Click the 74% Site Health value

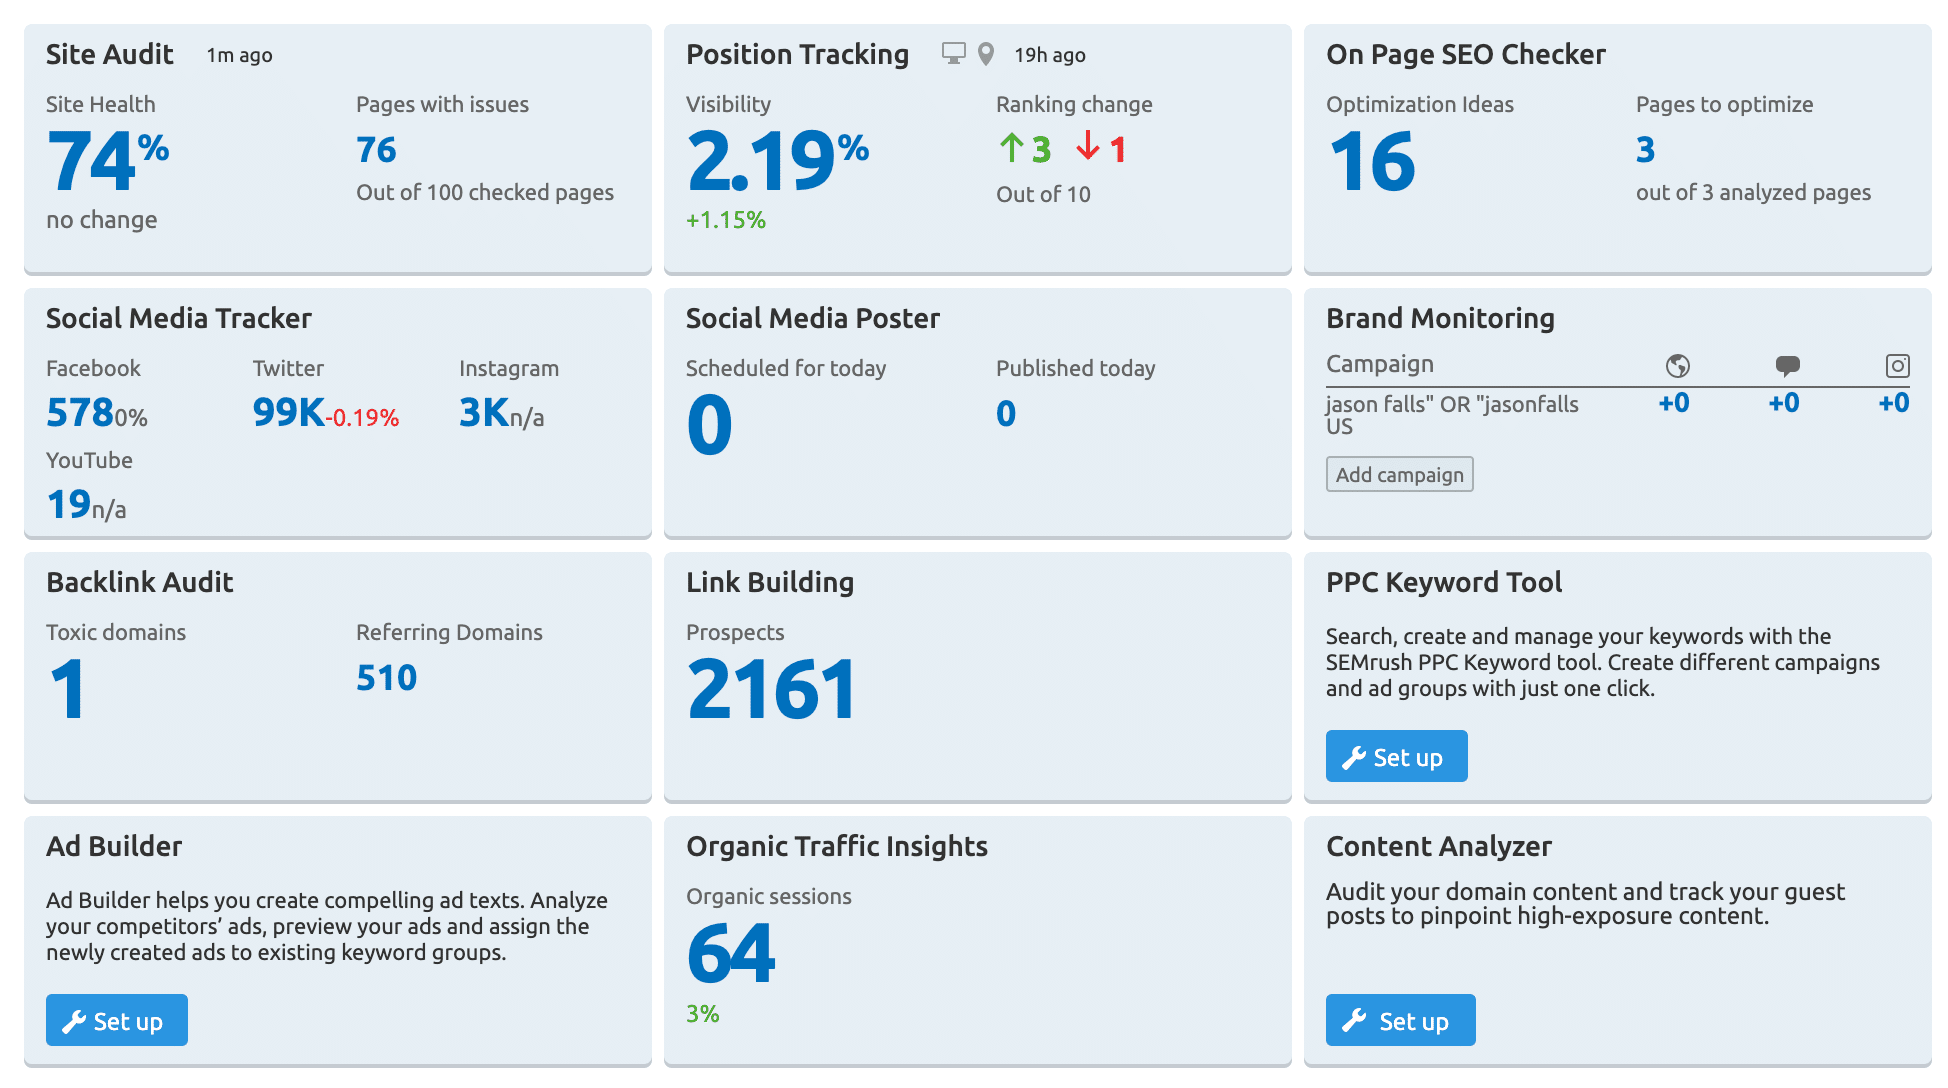point(108,160)
